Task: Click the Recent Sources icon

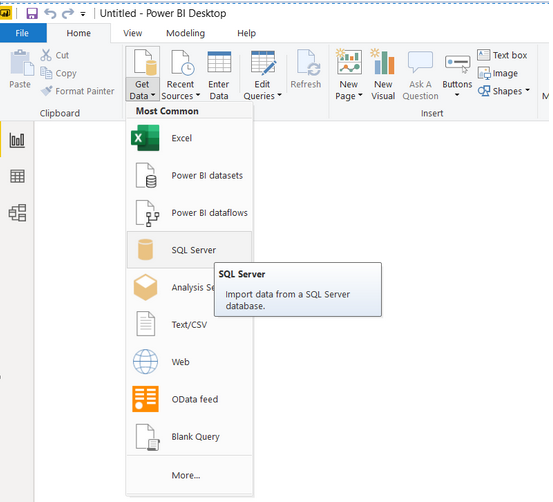Action: 182,63
